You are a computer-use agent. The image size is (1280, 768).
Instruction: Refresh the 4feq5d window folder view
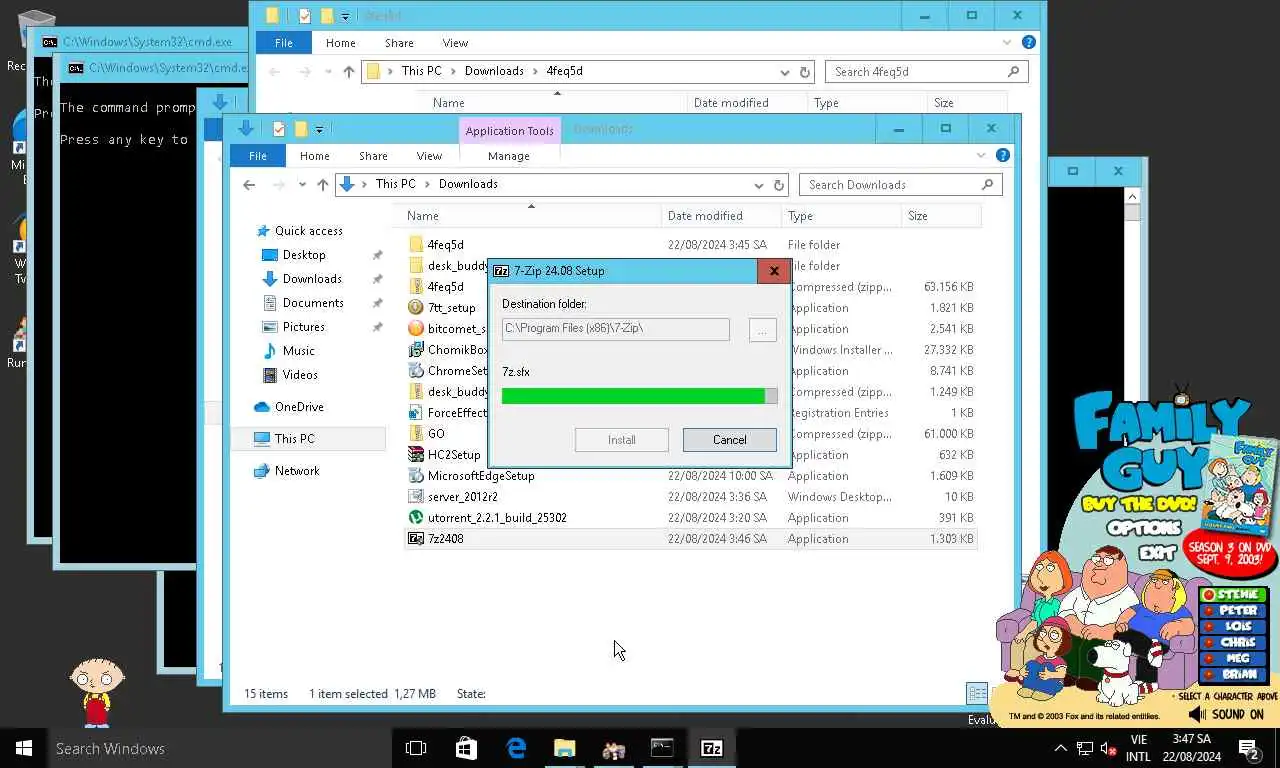pyautogui.click(x=805, y=72)
